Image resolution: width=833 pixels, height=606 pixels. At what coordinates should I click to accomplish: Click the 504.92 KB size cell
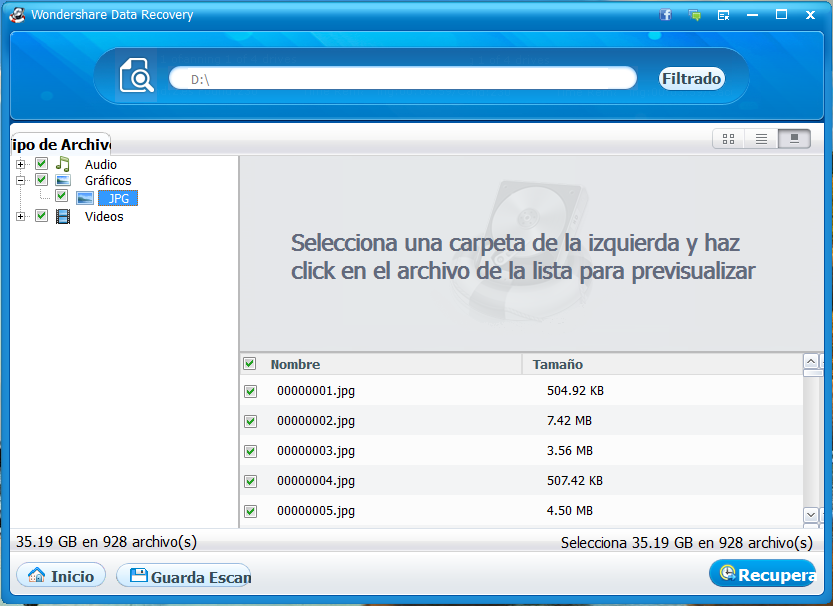[575, 391]
